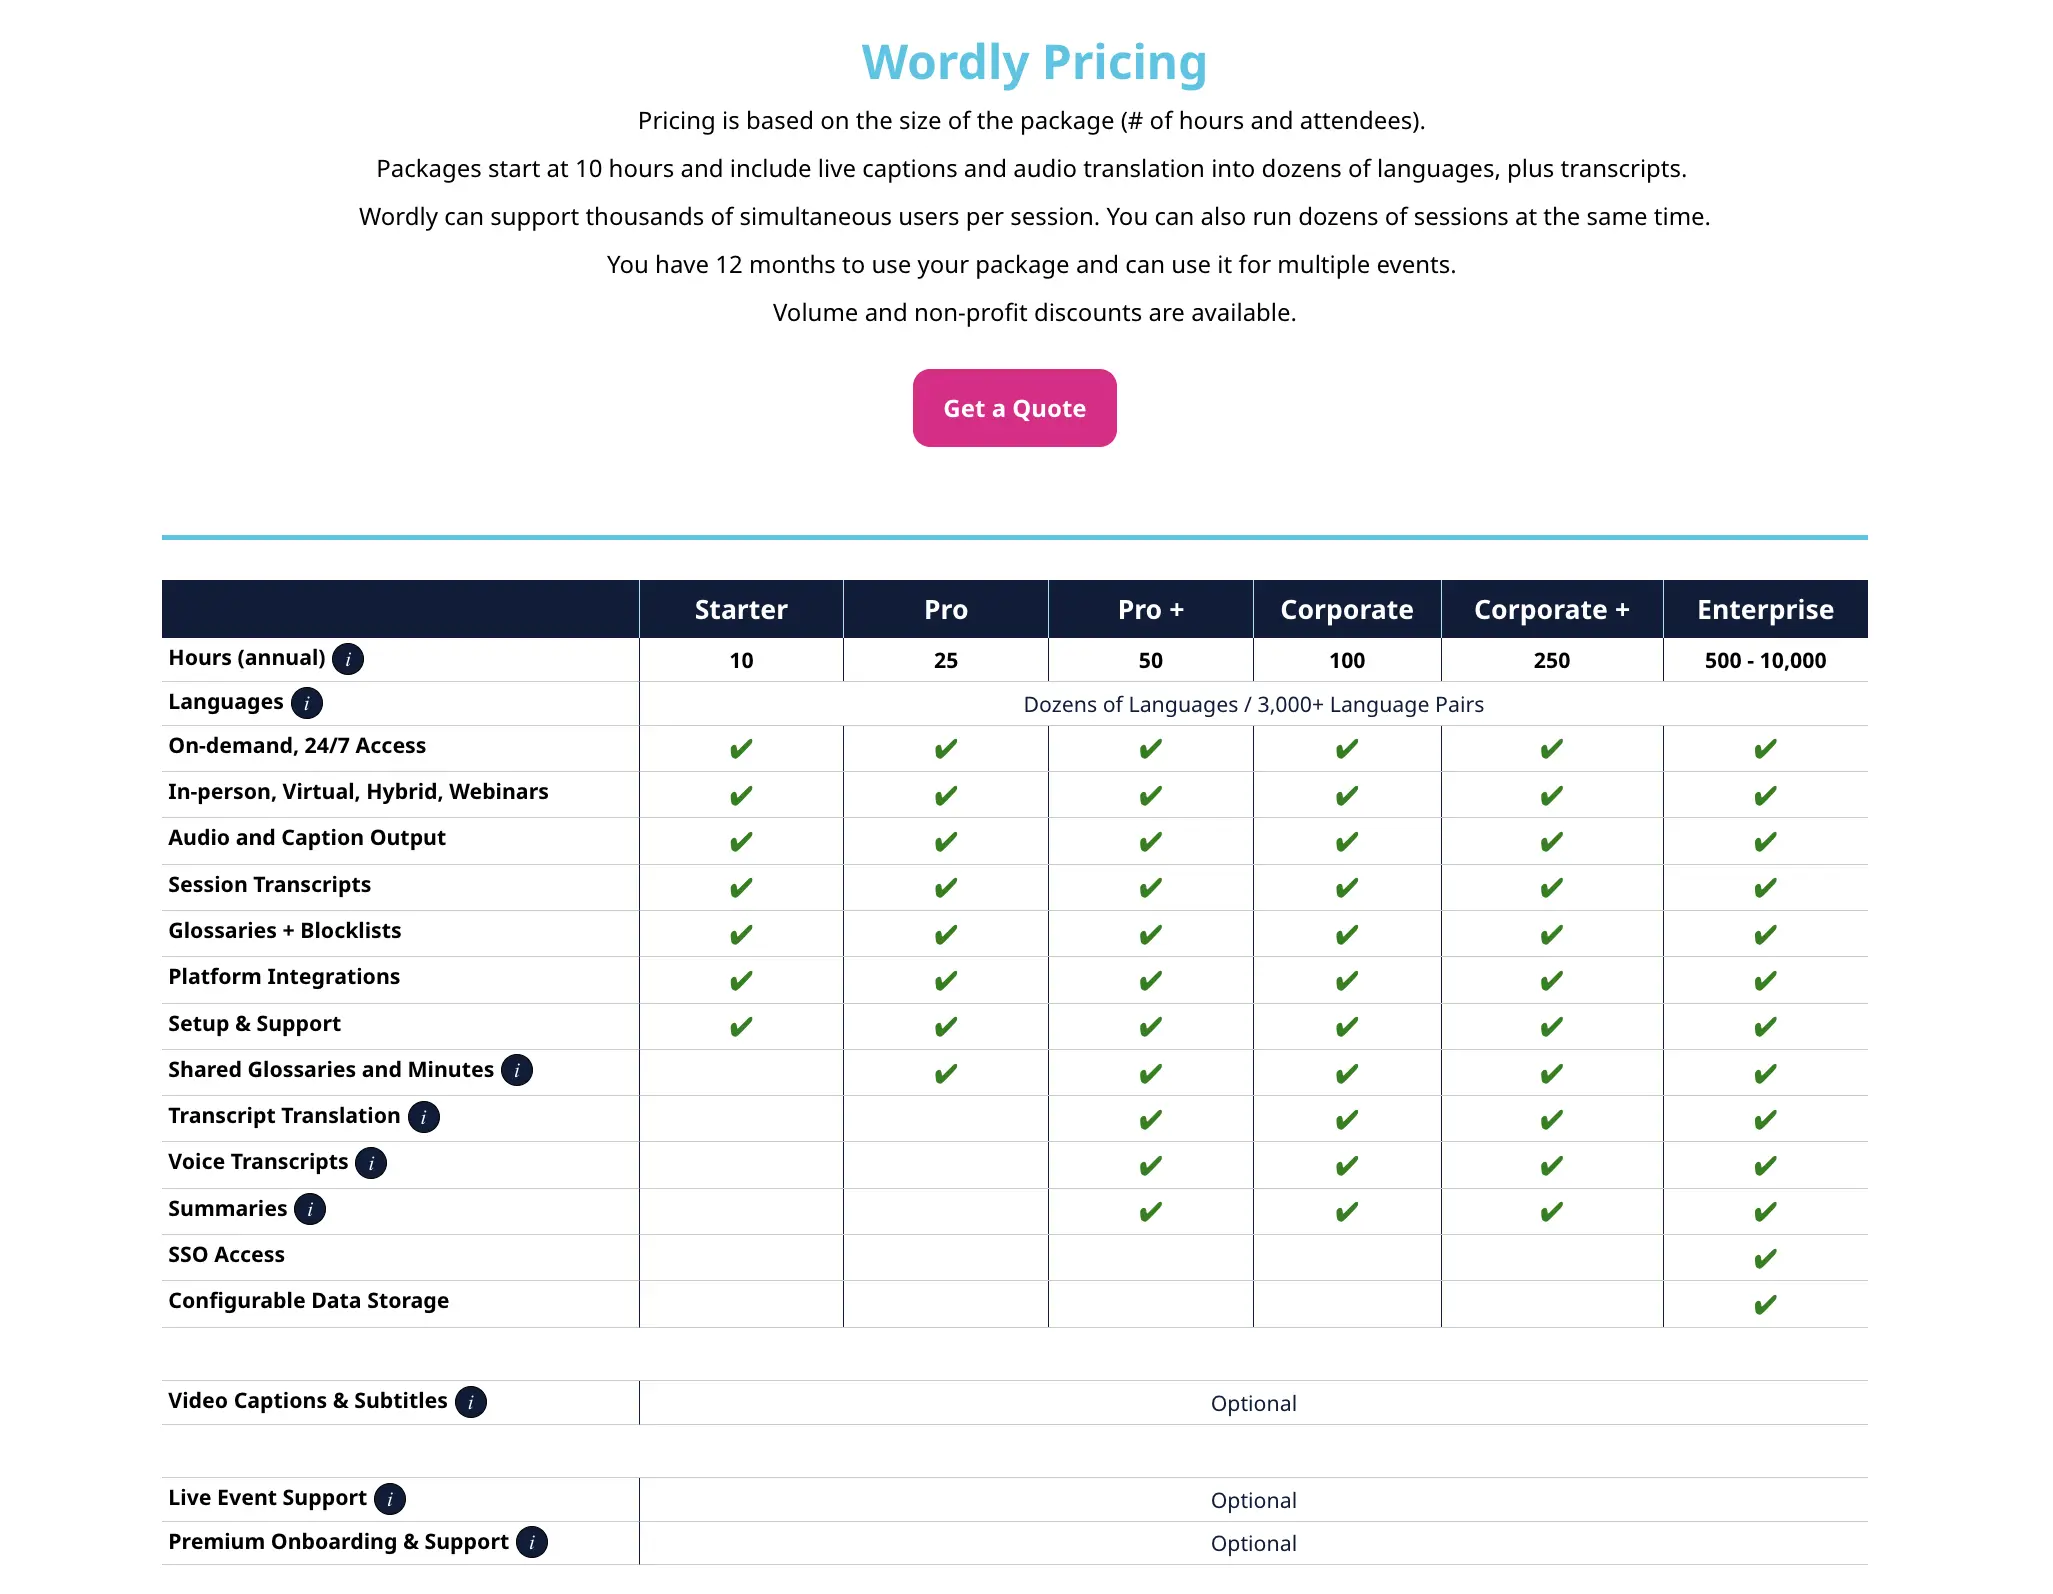The height and width of the screenshot is (1594, 2053).
Task: Select the Enterprise column header
Action: pos(1766,609)
